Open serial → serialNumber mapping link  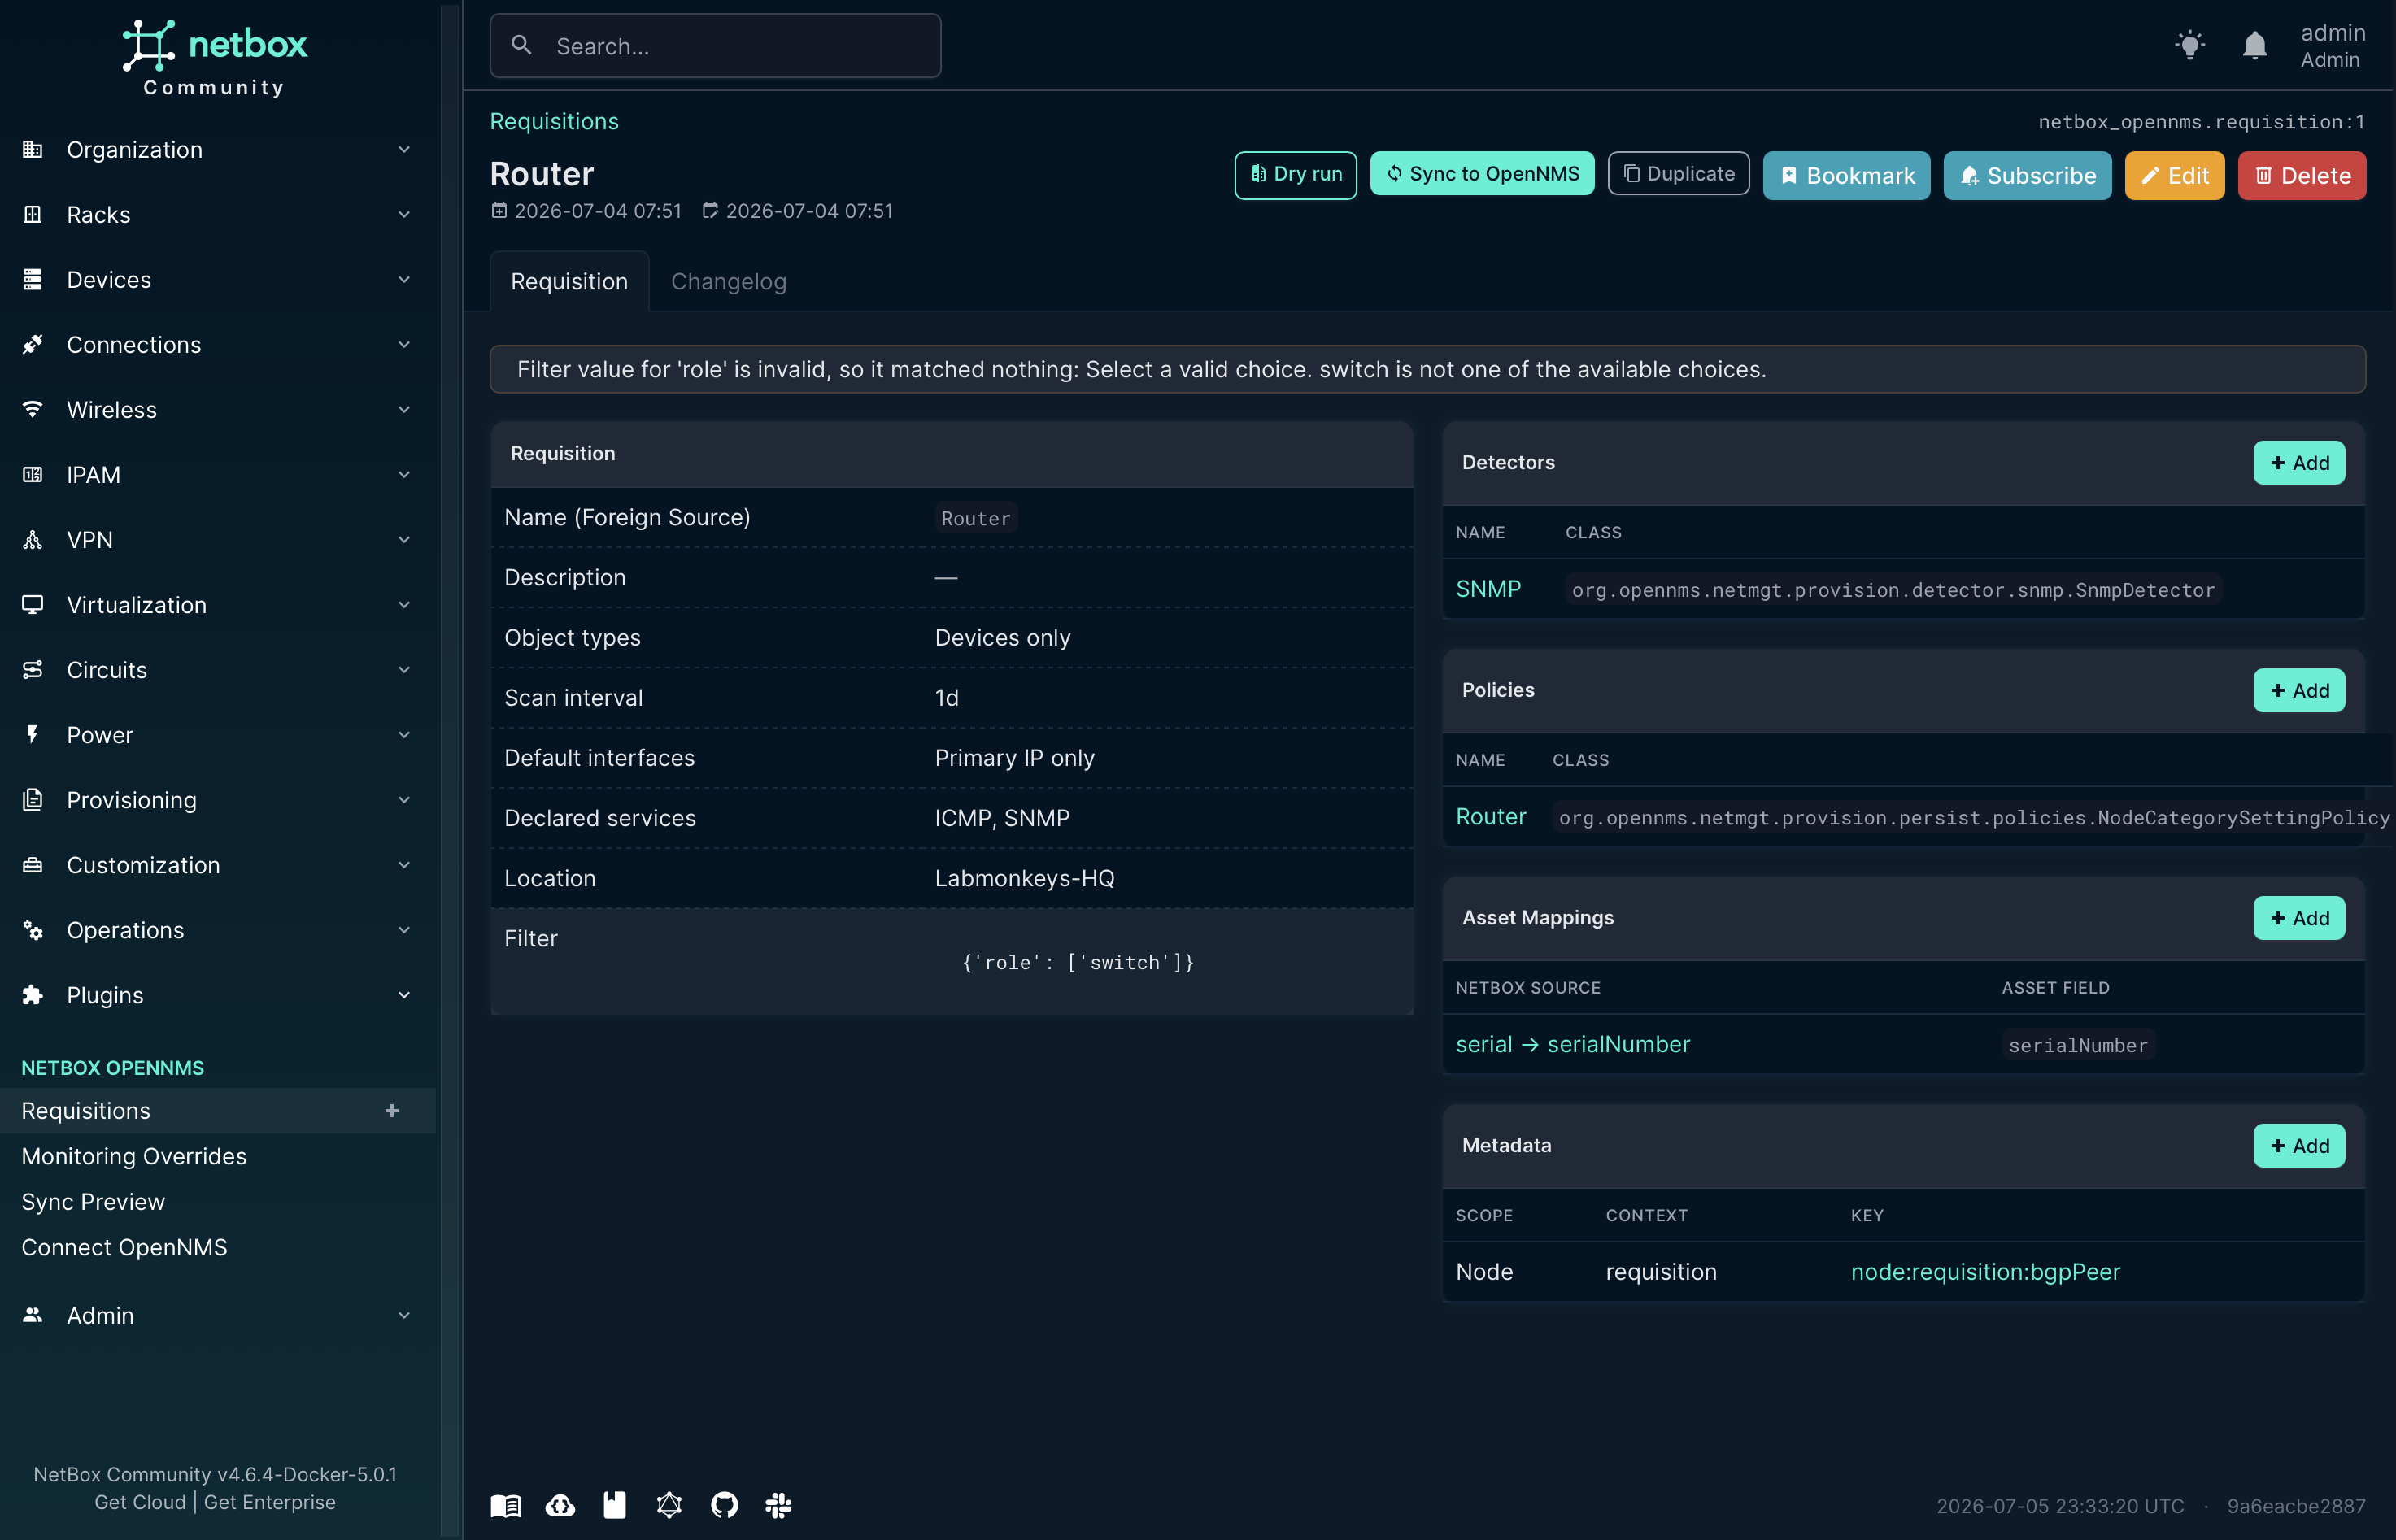(x=1572, y=1044)
